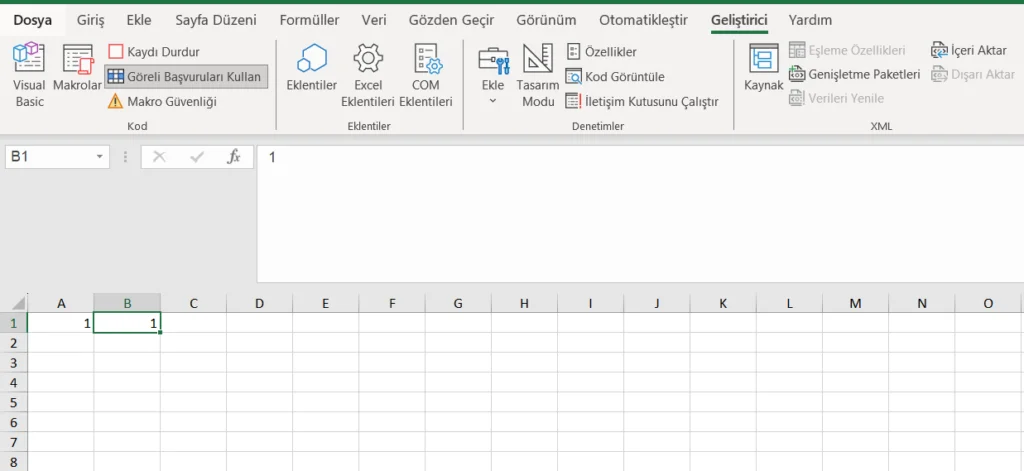The height and width of the screenshot is (471, 1024).
Task: Click Genişletme Paketleri
Action: pos(855,74)
